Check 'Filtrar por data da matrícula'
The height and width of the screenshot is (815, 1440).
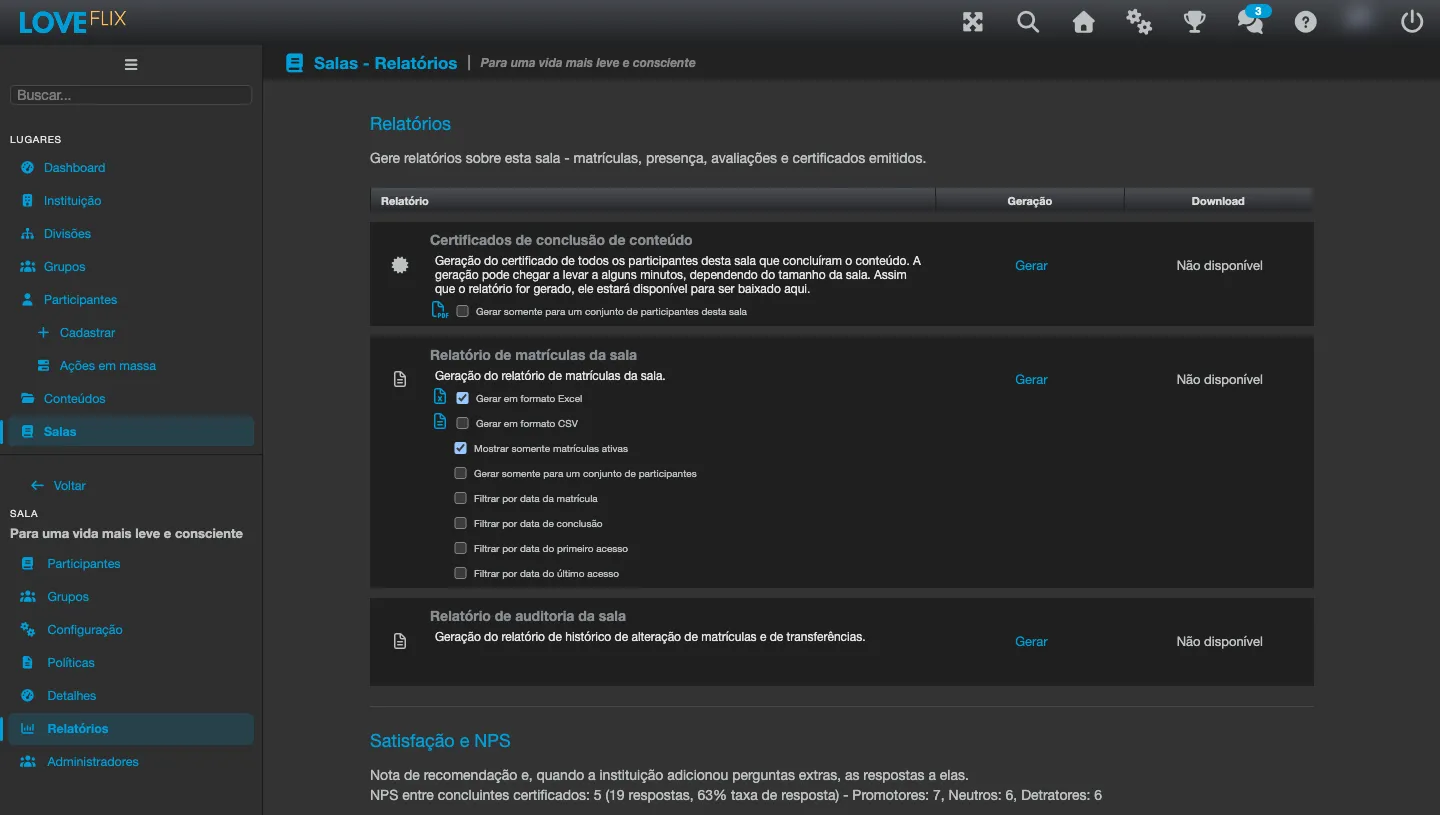tap(460, 498)
